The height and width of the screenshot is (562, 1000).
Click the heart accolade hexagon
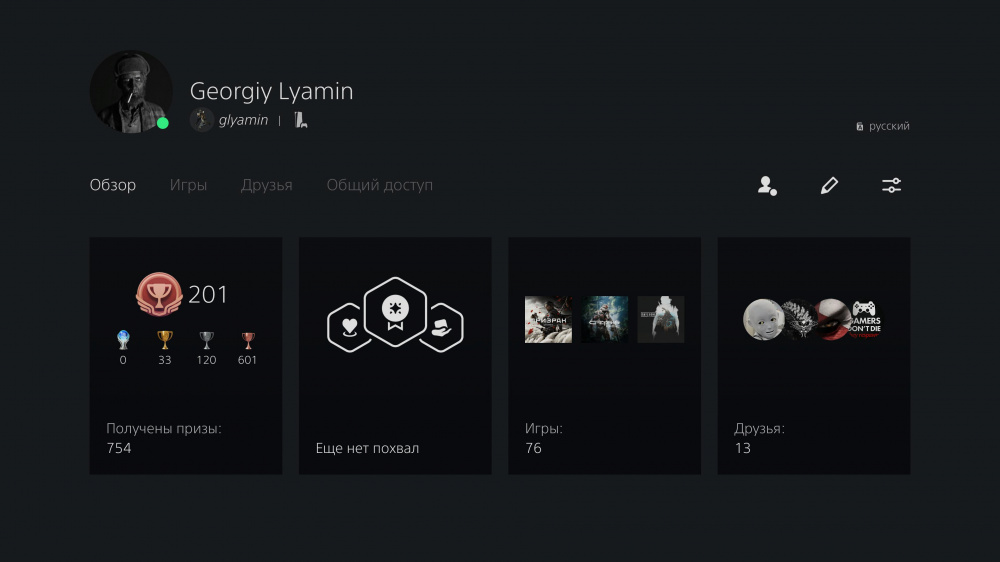click(x=349, y=327)
